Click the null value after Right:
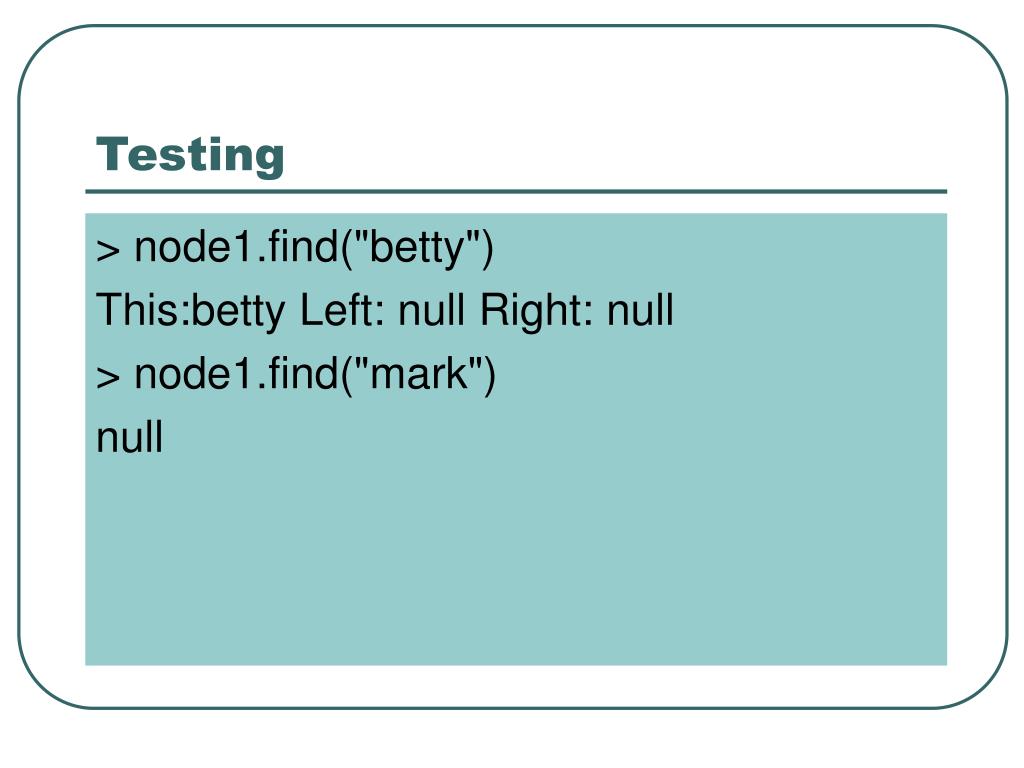 (x=640, y=310)
